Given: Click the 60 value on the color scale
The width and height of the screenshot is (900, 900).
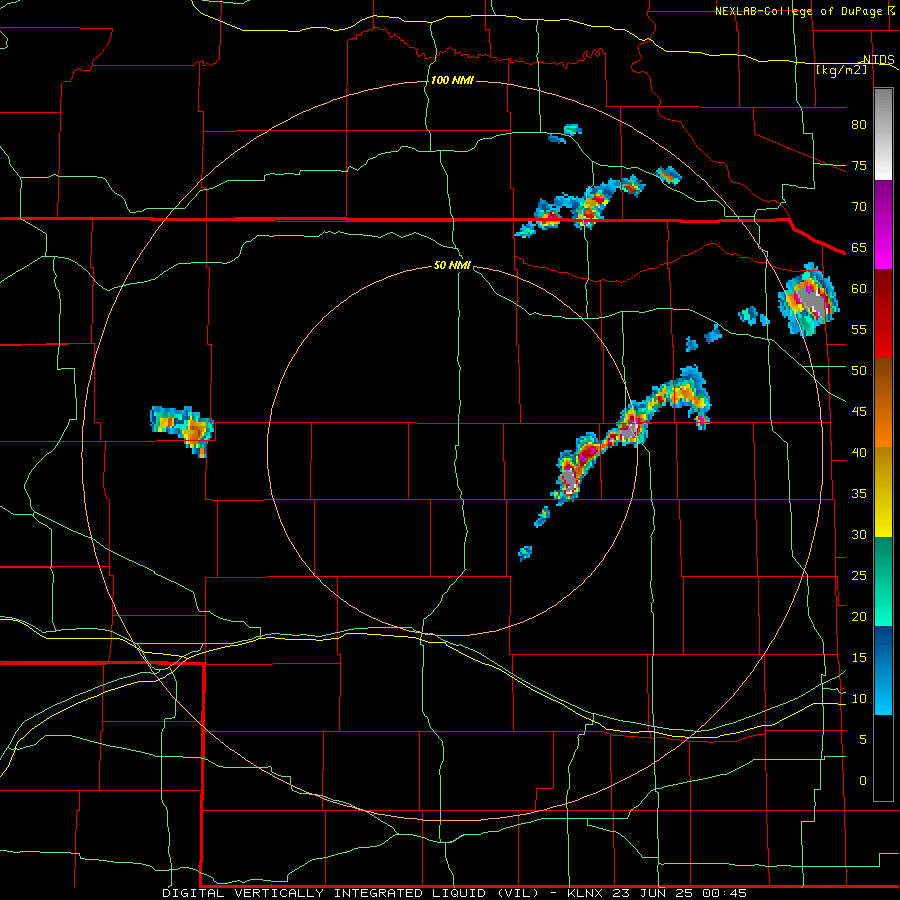Looking at the screenshot, I should [859, 289].
